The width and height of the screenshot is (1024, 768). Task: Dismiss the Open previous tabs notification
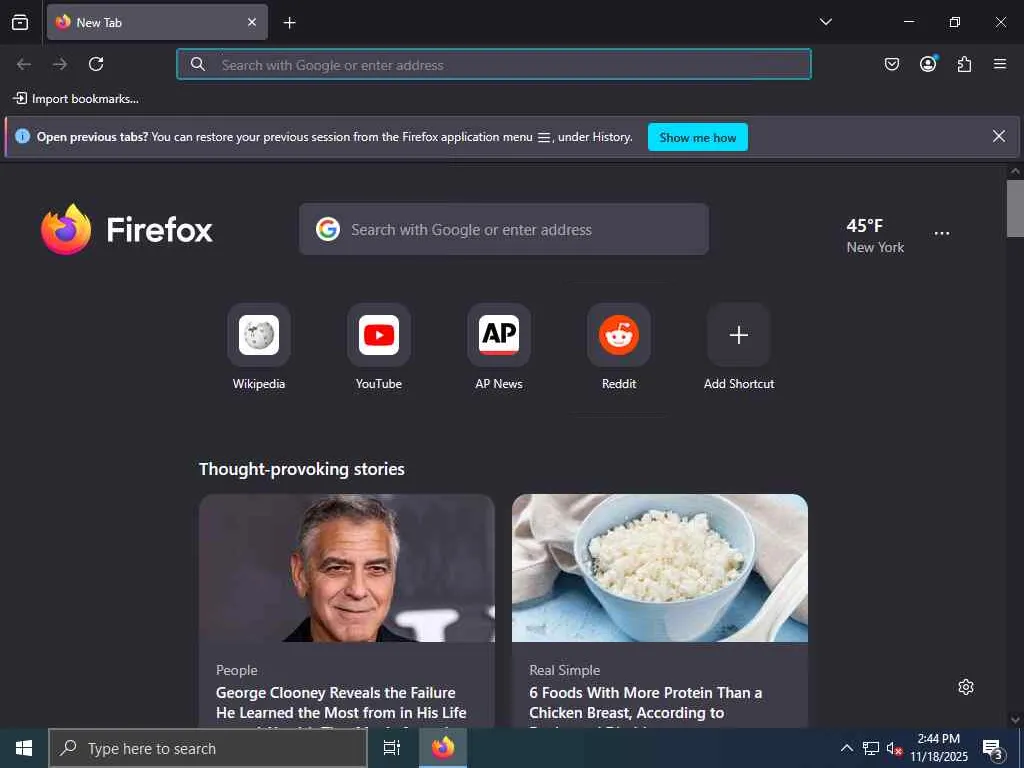tap(999, 136)
